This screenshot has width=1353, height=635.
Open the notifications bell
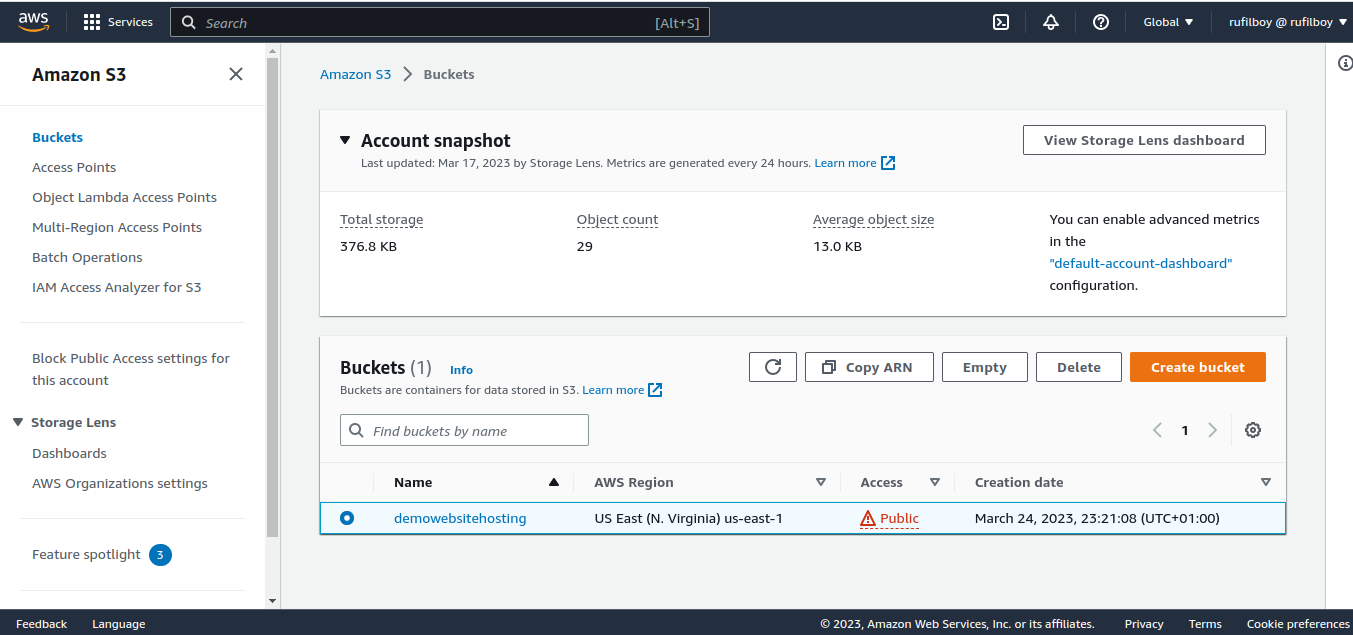pos(1051,22)
